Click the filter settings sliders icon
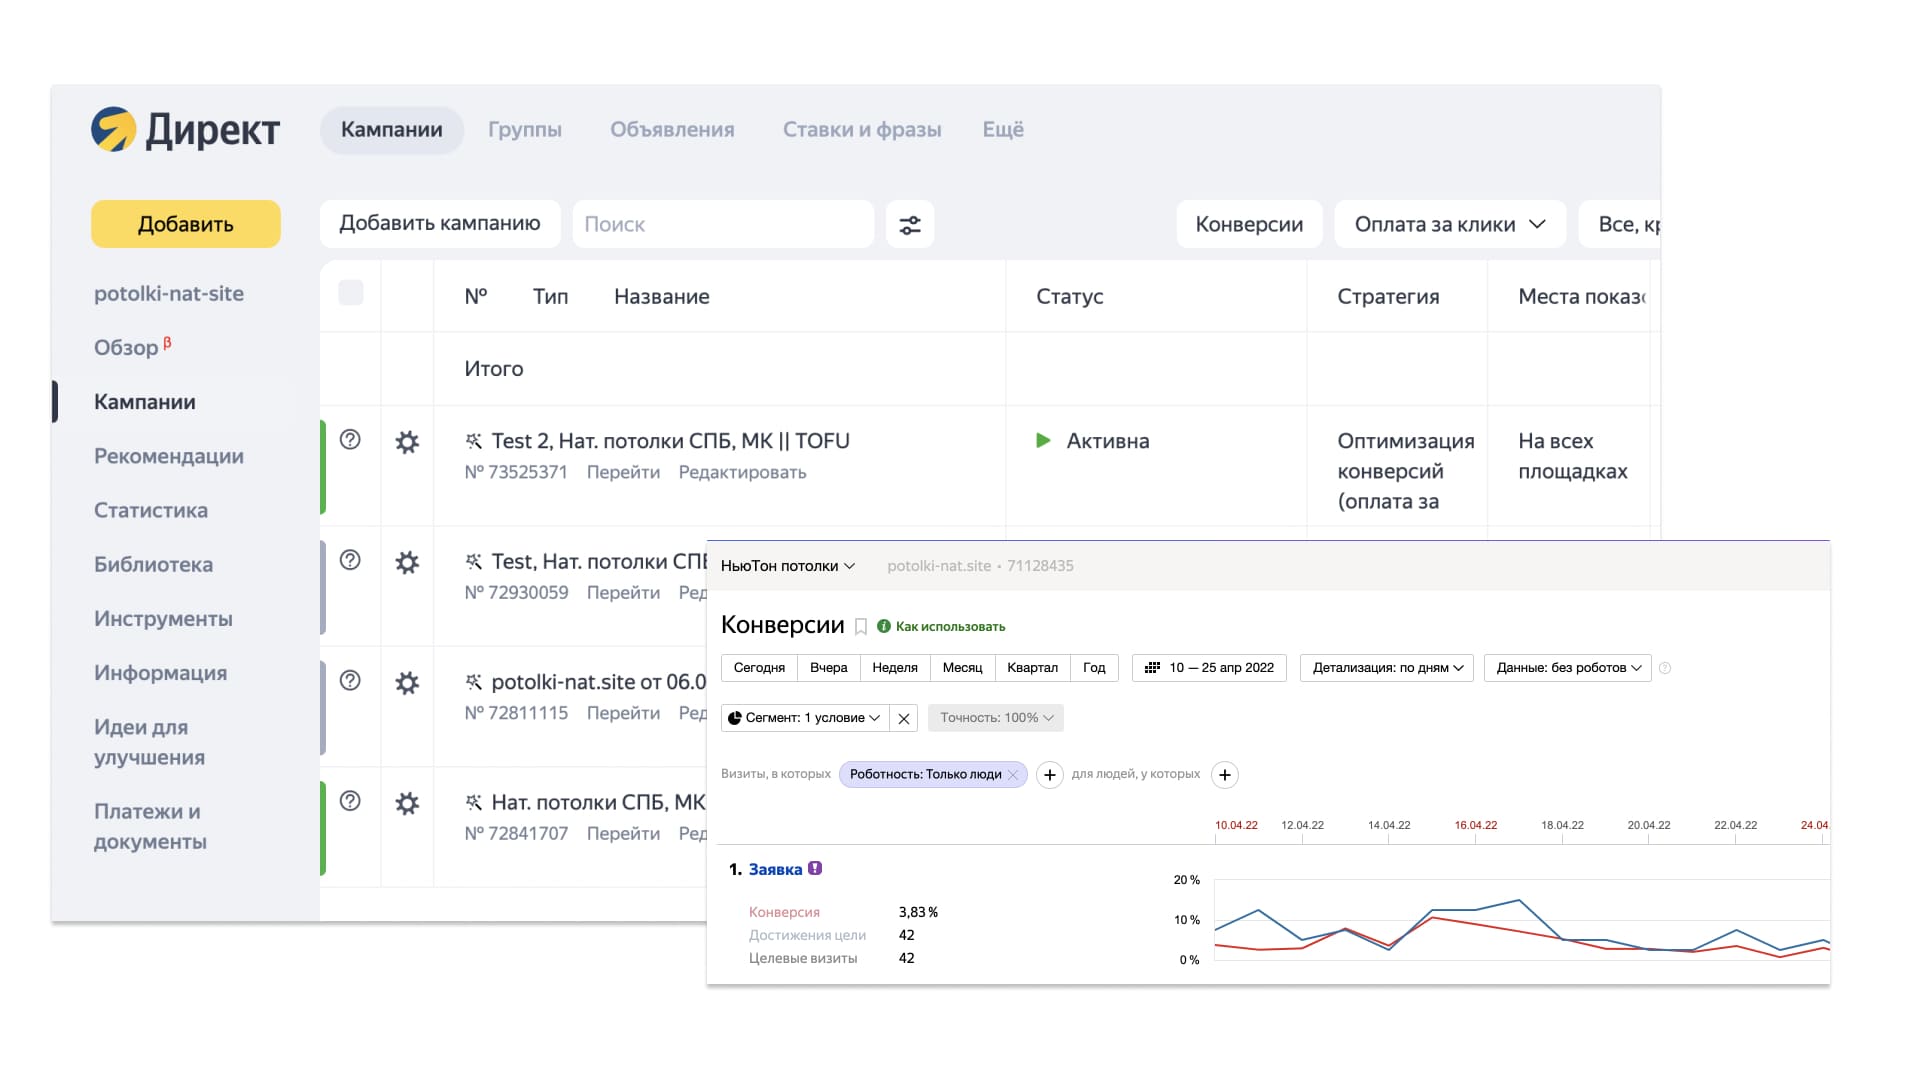Image resolution: width=1920 pixels, height=1080 pixels. tap(910, 225)
